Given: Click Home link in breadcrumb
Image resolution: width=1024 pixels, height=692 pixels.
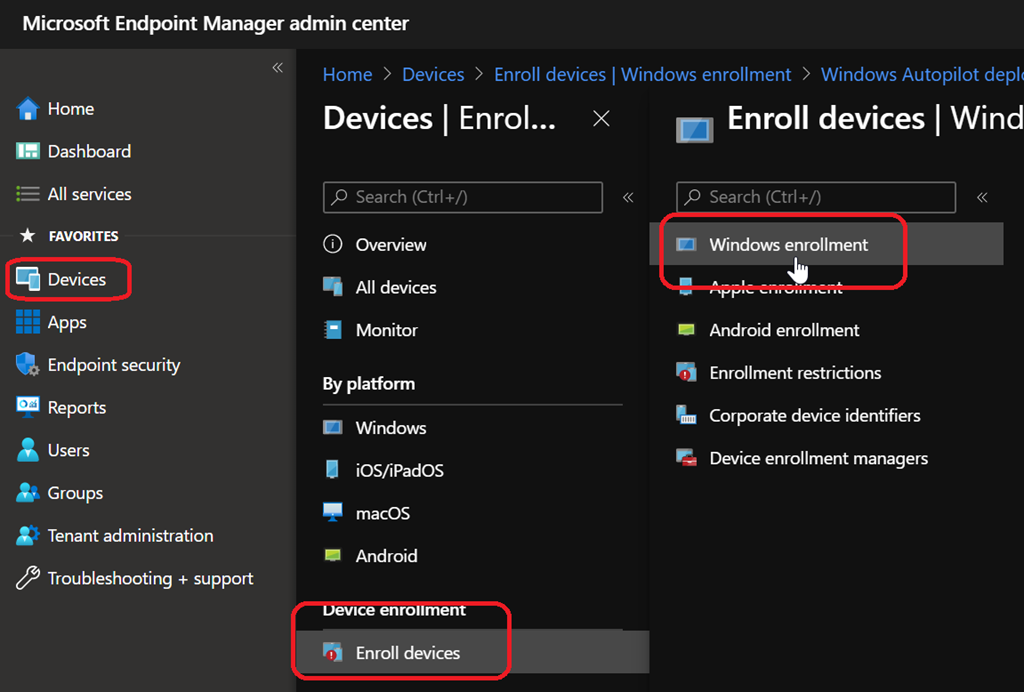Looking at the screenshot, I should pyautogui.click(x=347, y=75).
